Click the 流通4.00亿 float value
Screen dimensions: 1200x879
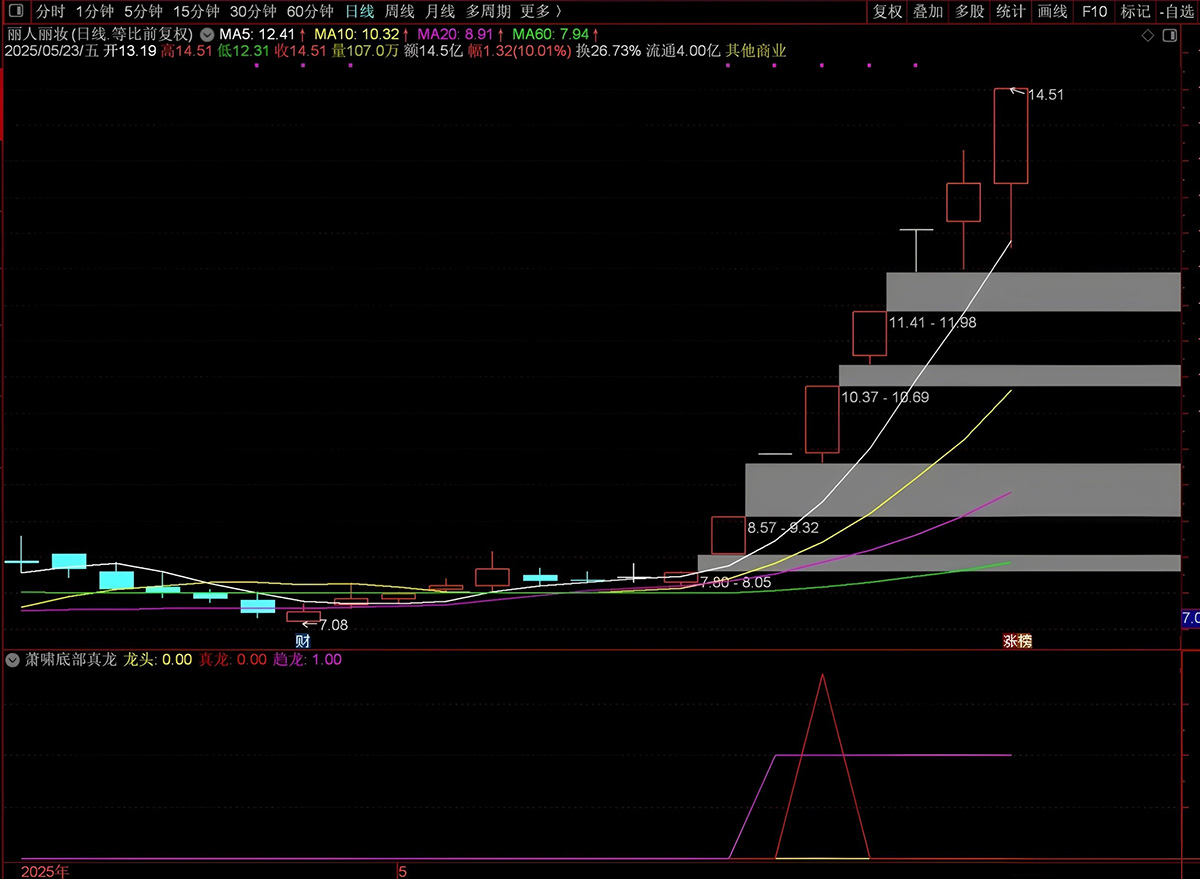point(683,50)
